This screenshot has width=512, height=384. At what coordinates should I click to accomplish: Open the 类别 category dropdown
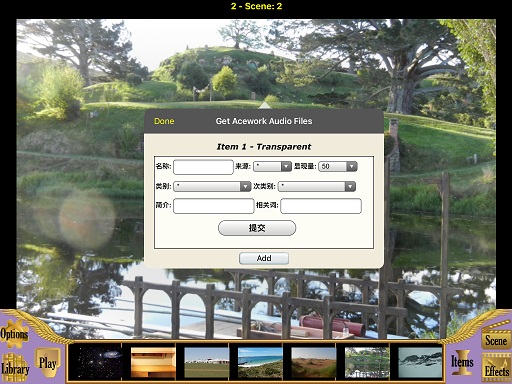point(212,186)
